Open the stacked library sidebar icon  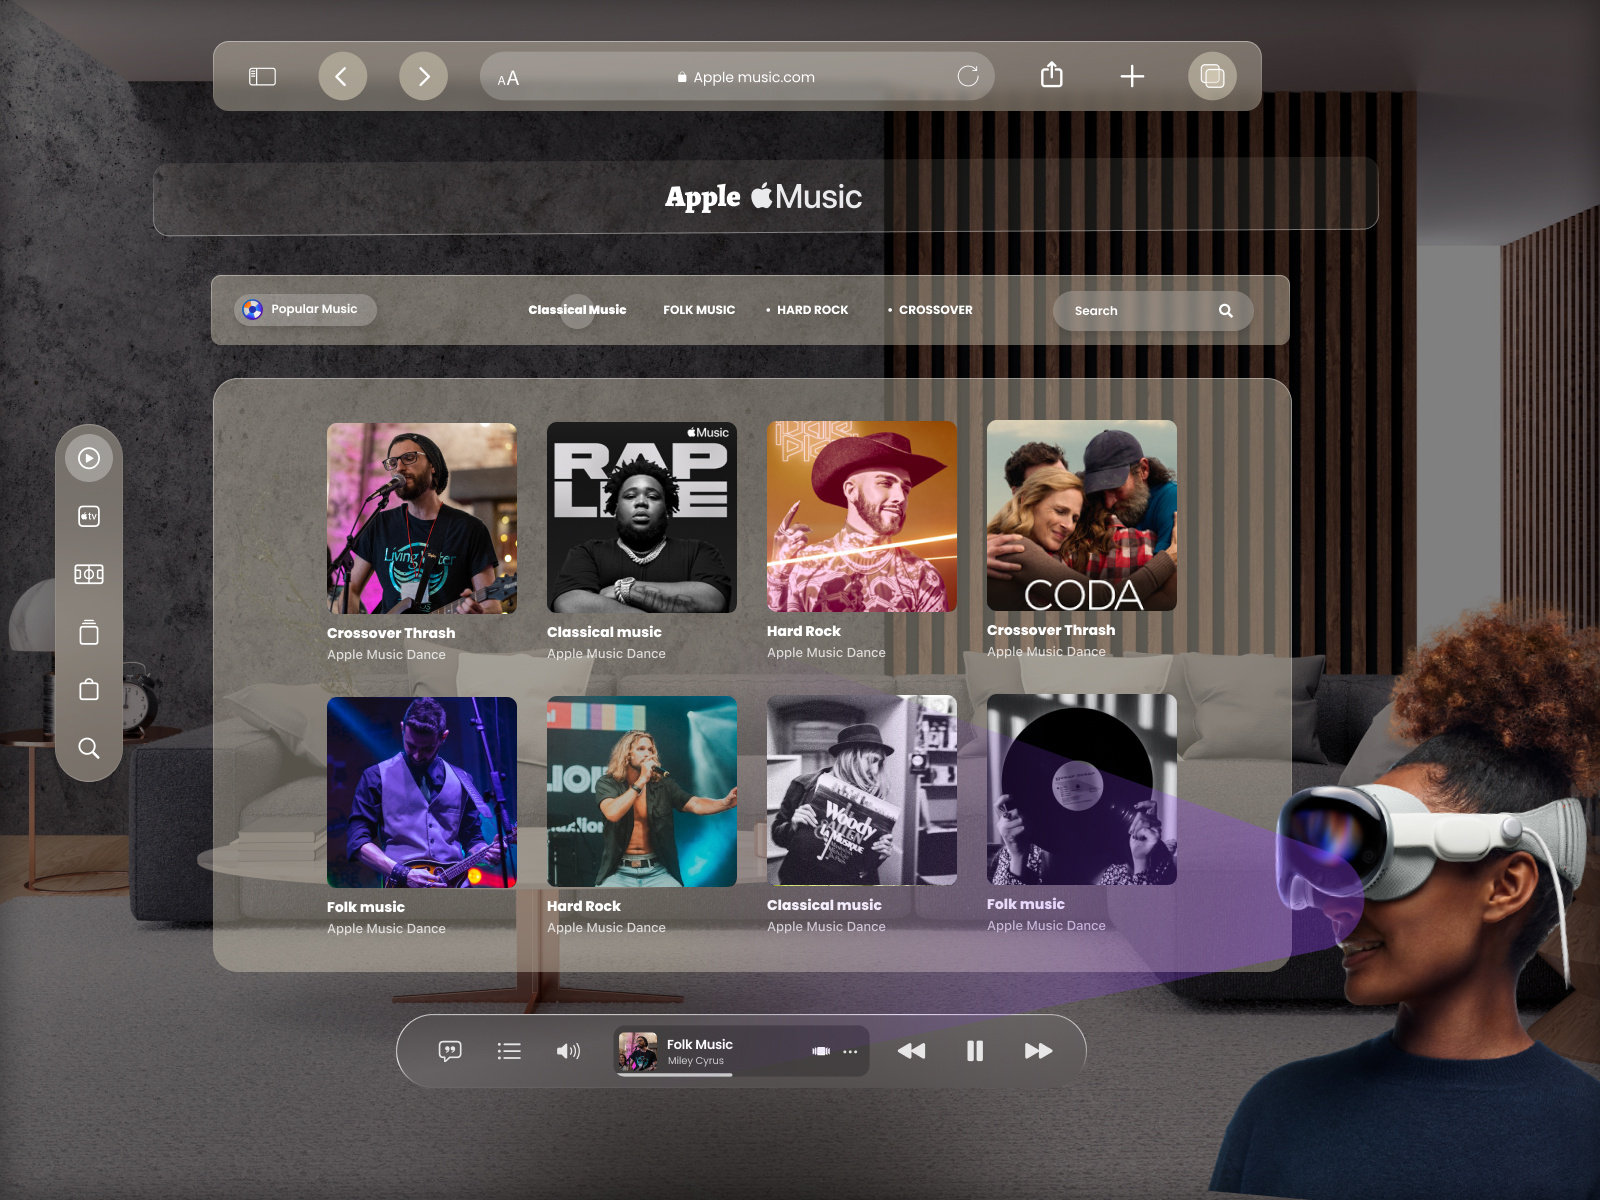click(x=89, y=632)
